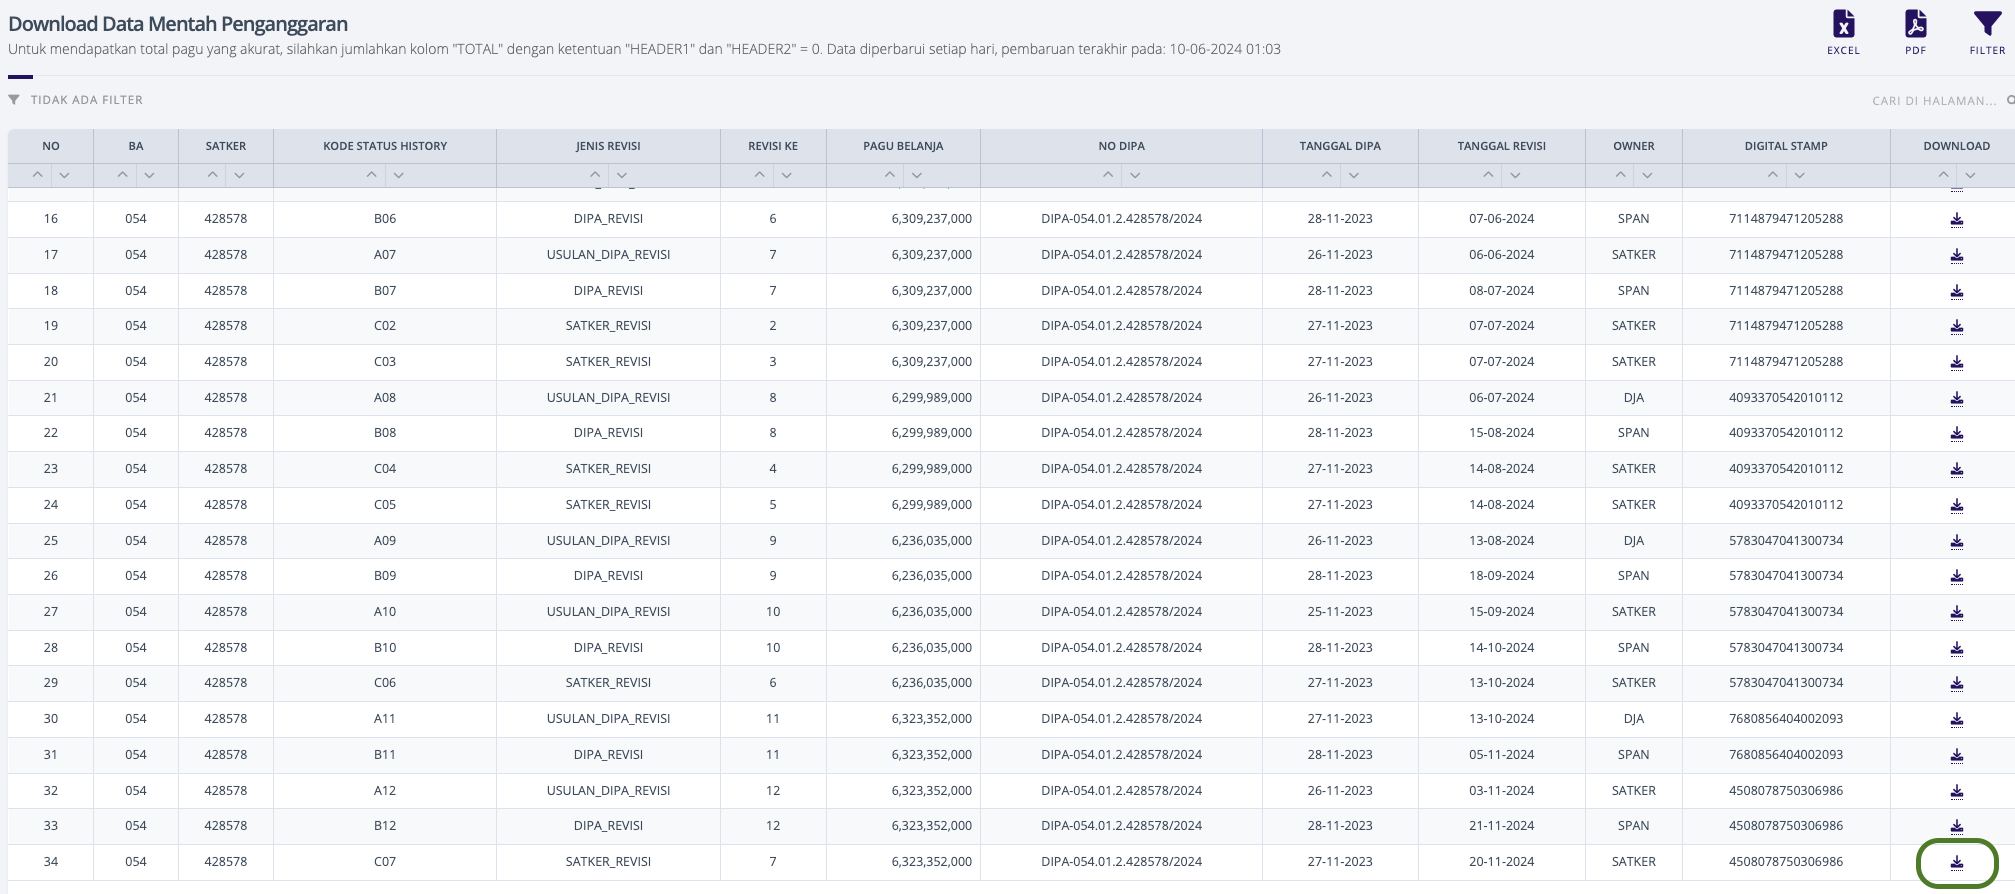
Task: Download row 26 B09 file
Action: coord(1957,577)
